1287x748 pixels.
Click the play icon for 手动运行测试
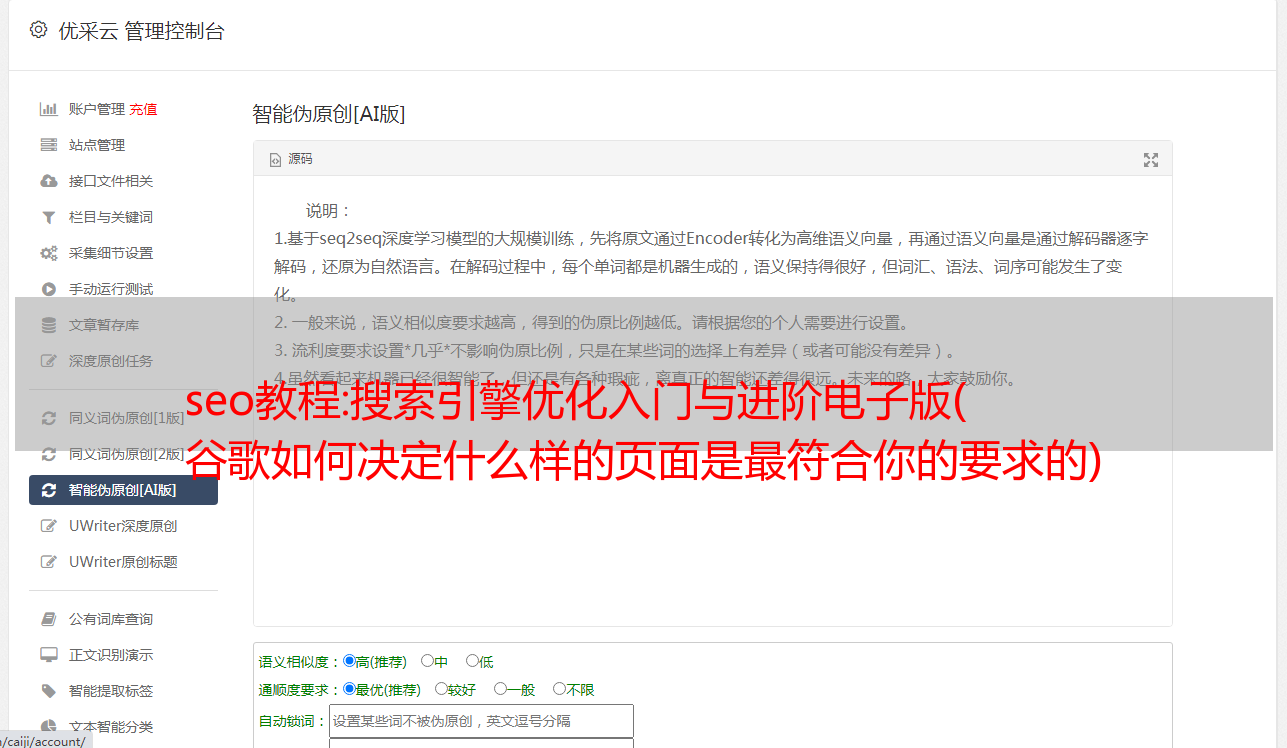(x=48, y=289)
